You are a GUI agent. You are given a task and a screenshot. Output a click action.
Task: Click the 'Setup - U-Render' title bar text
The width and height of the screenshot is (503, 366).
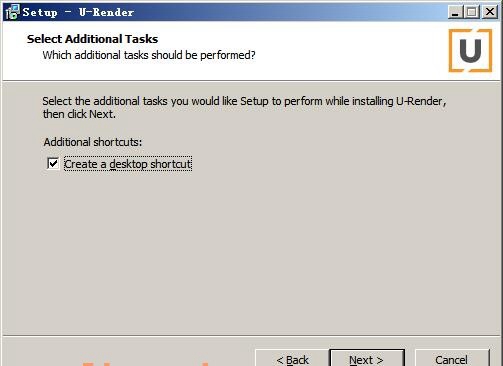78,12
